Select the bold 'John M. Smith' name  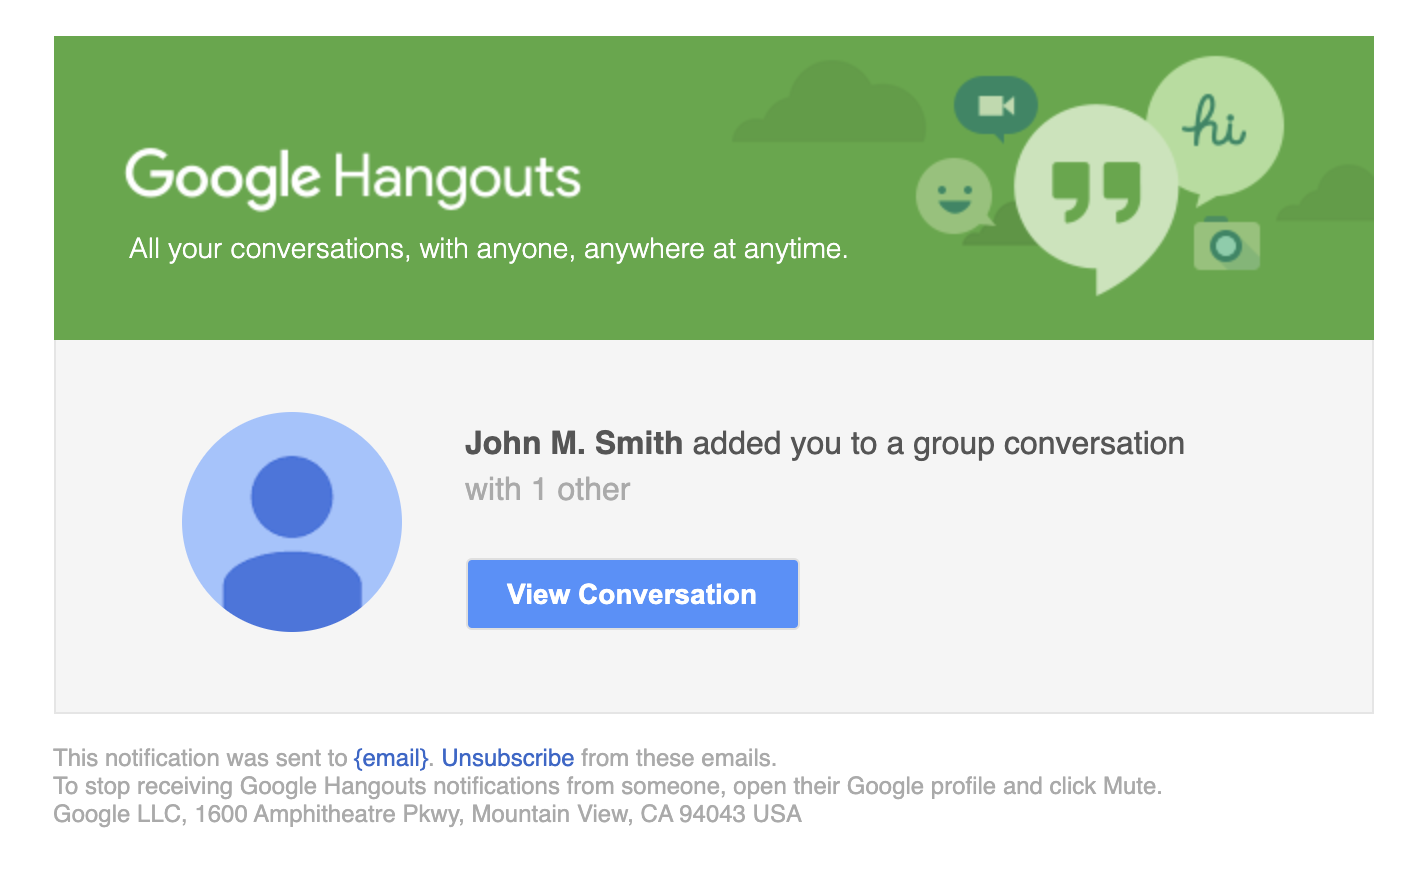coord(573,443)
